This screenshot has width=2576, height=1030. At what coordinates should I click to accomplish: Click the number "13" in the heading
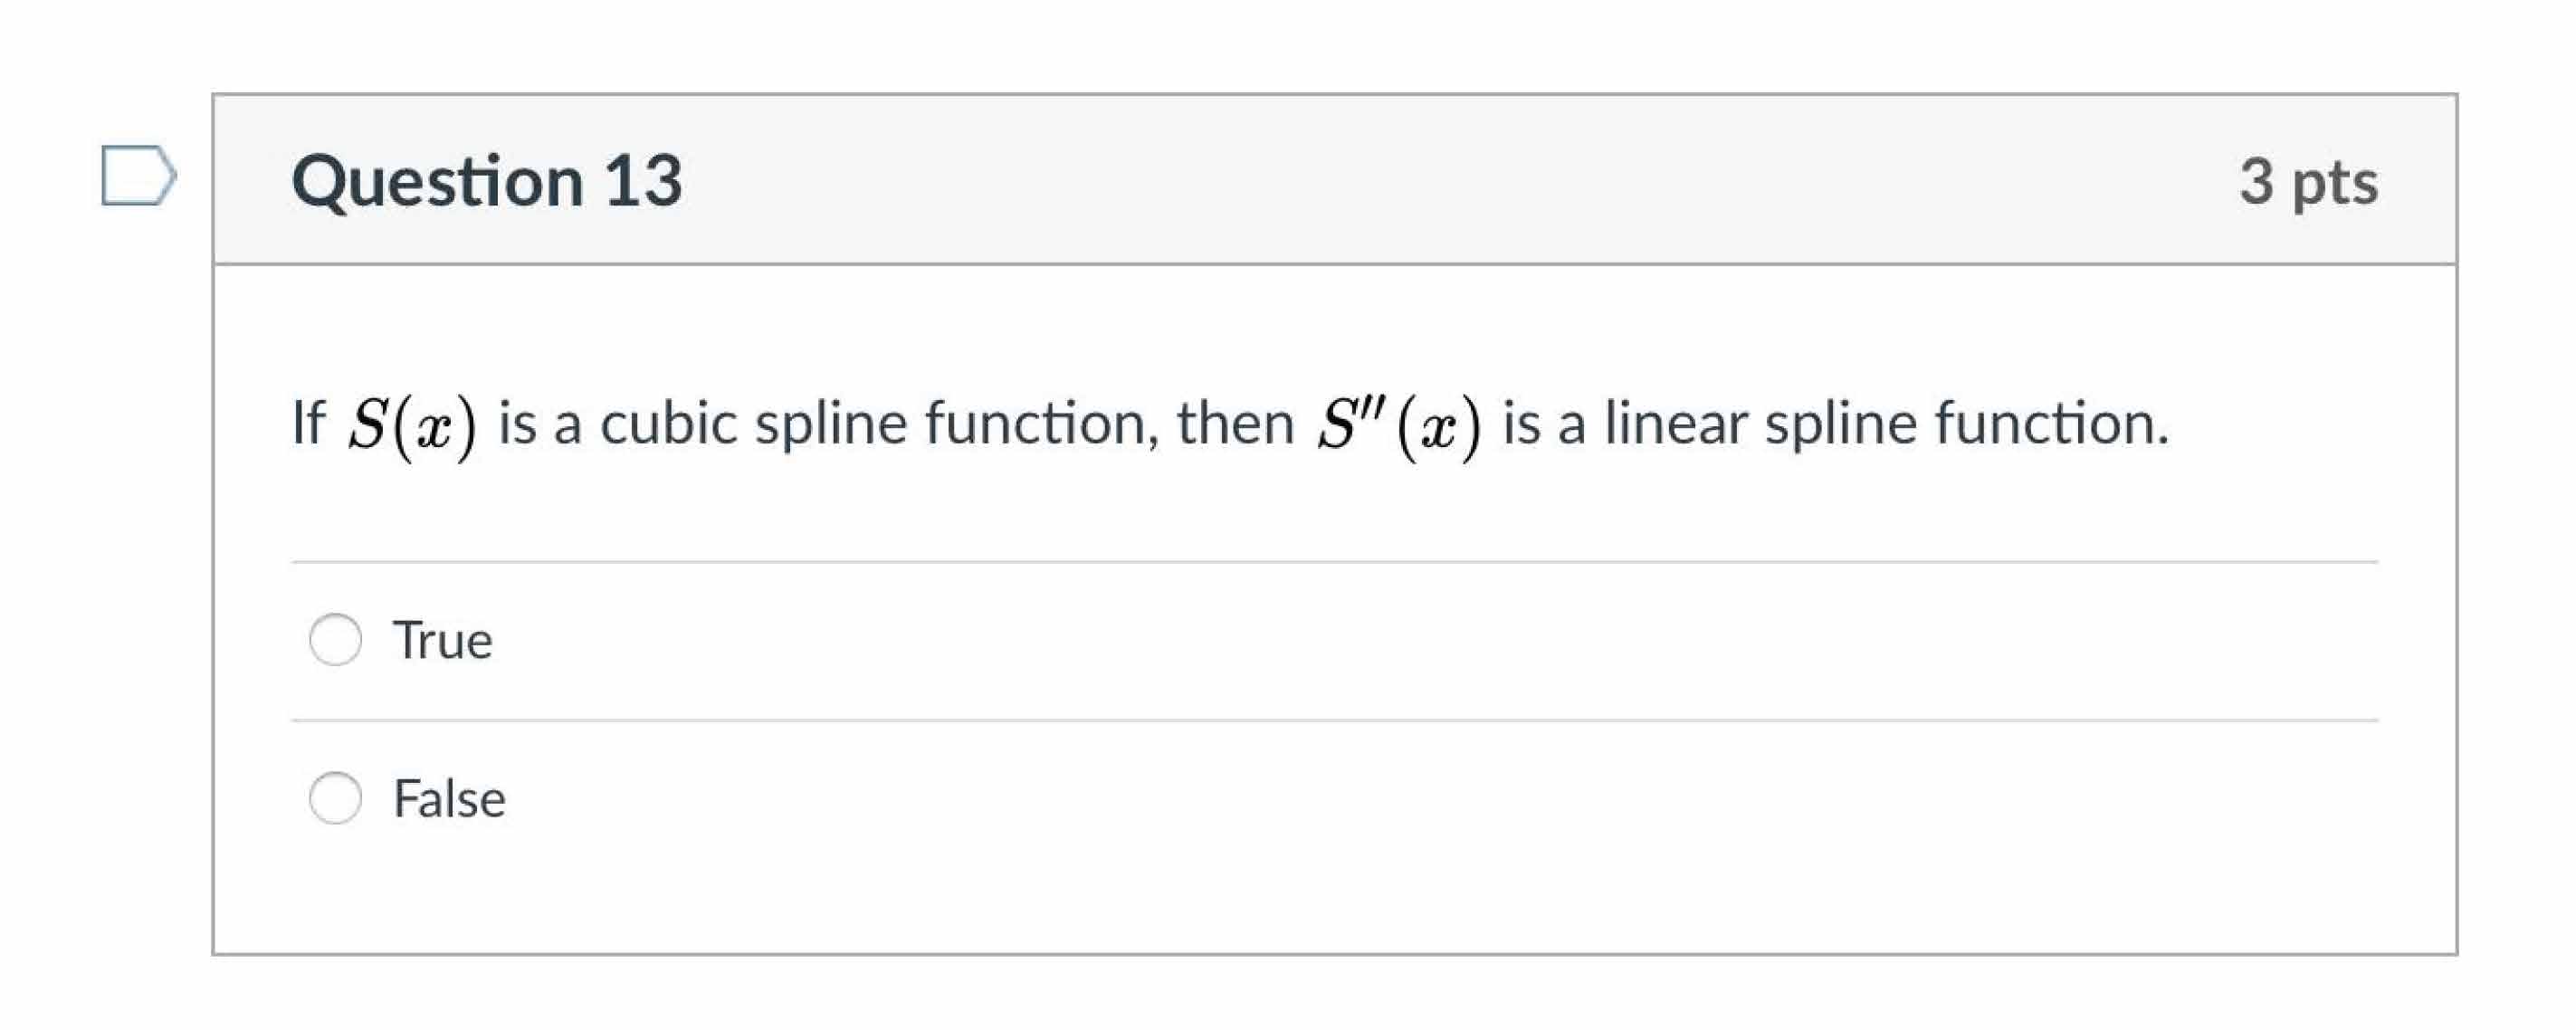[643, 181]
